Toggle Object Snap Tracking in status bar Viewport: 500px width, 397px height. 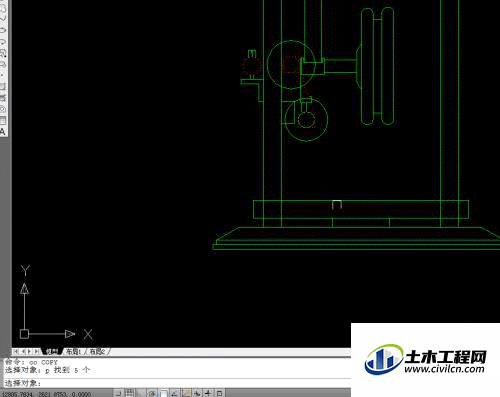[175, 393]
